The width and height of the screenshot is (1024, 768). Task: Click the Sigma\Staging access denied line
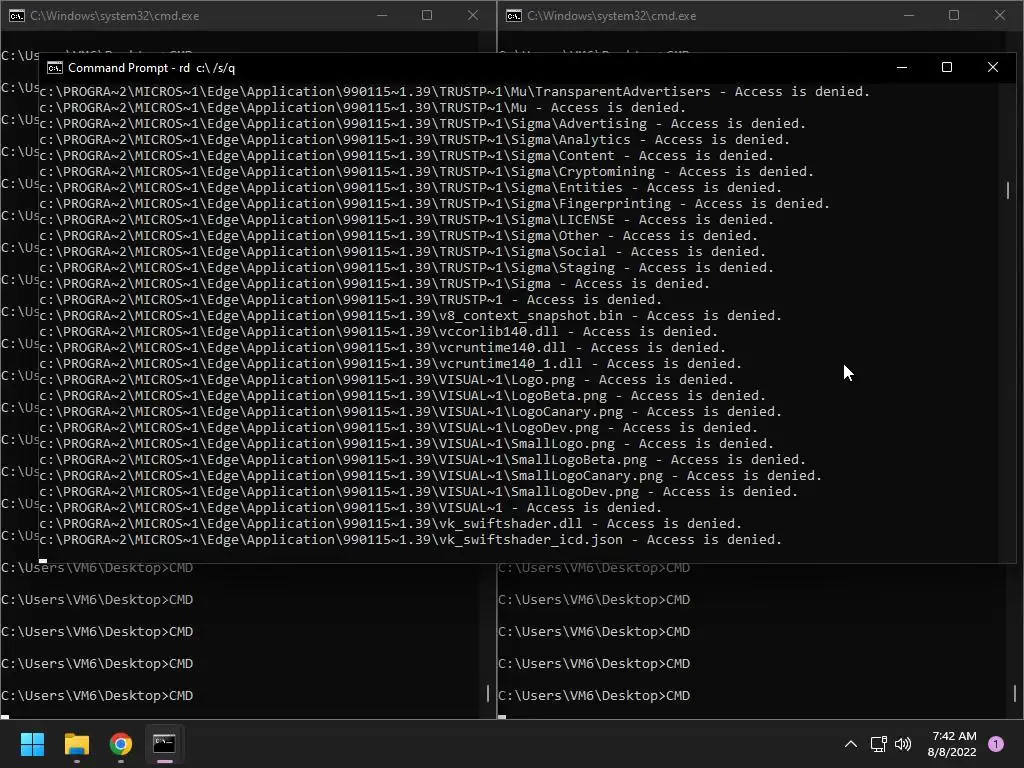click(406, 267)
